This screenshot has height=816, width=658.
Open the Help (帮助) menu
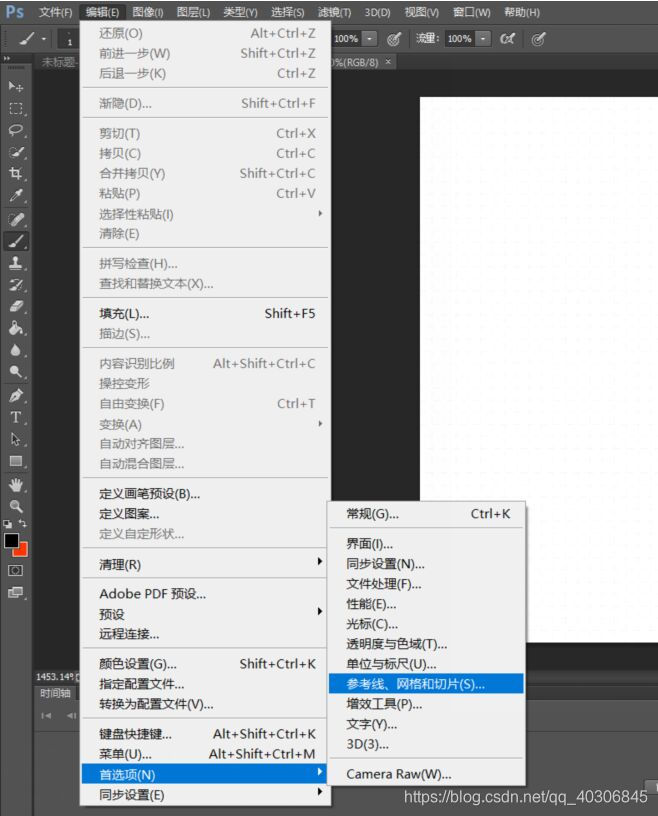(522, 12)
